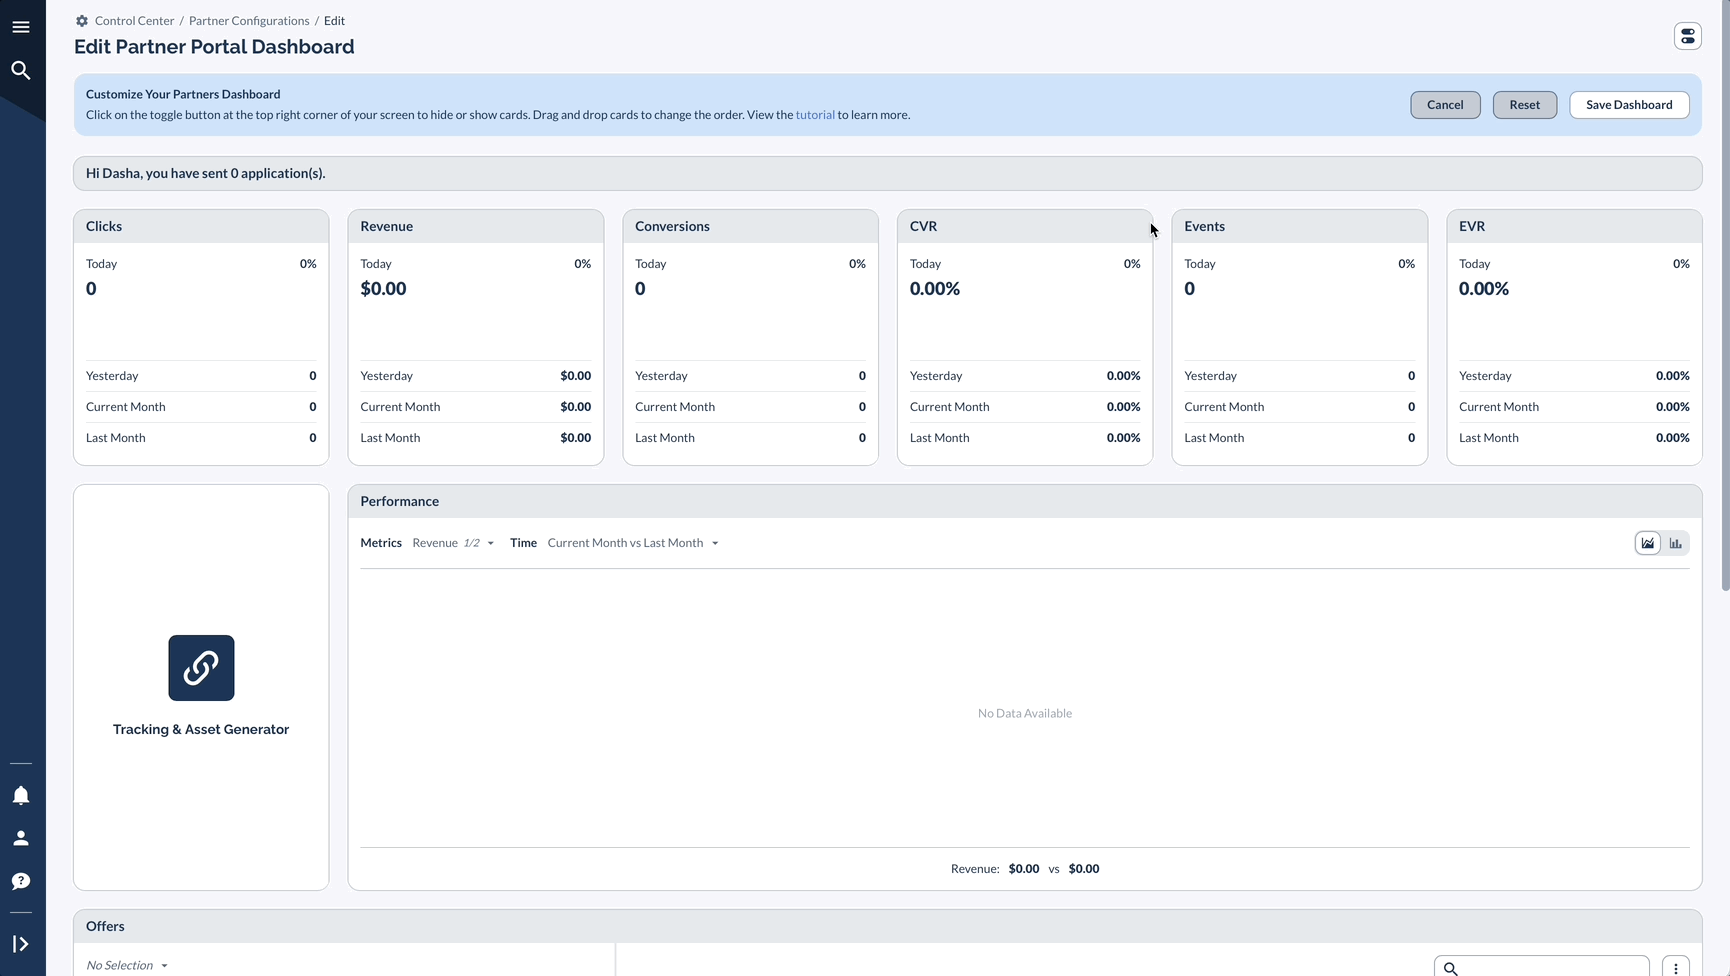The image size is (1730, 976).
Task: Select the Events card header
Action: click(x=1300, y=226)
